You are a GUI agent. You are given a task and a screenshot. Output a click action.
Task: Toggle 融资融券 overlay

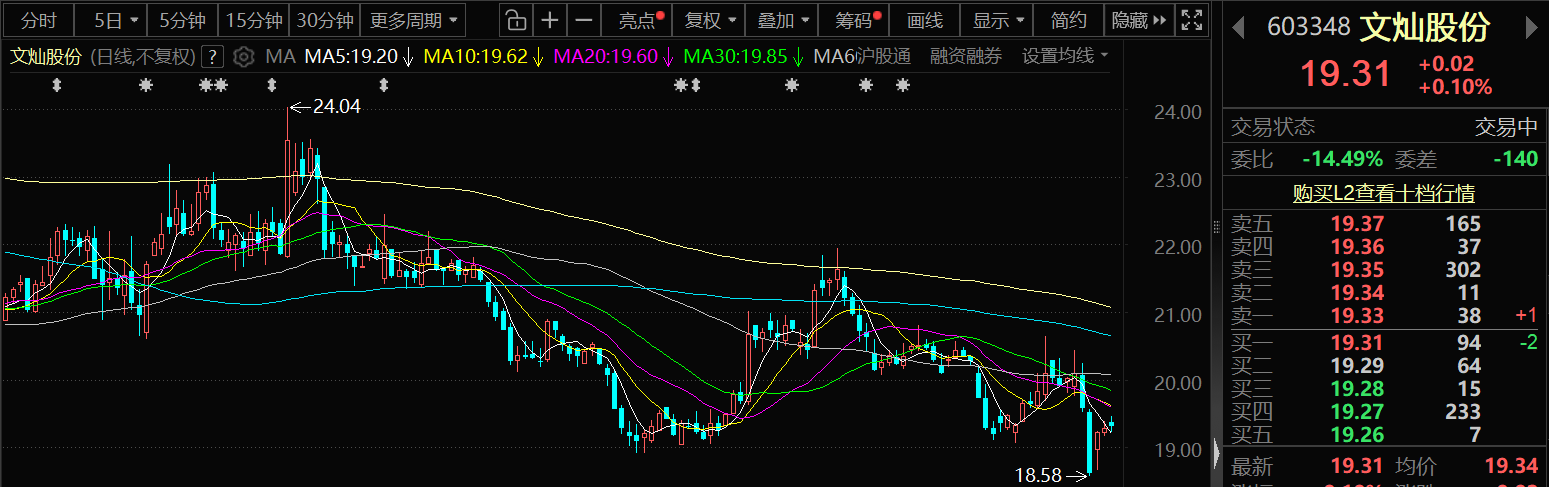[966, 56]
